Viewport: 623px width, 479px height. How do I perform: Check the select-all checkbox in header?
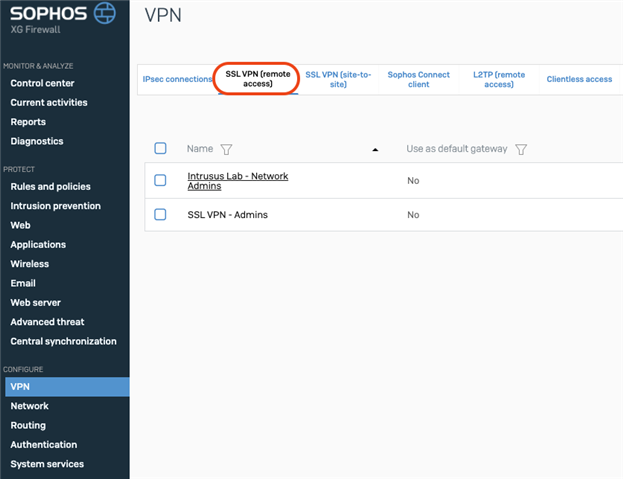(160, 148)
